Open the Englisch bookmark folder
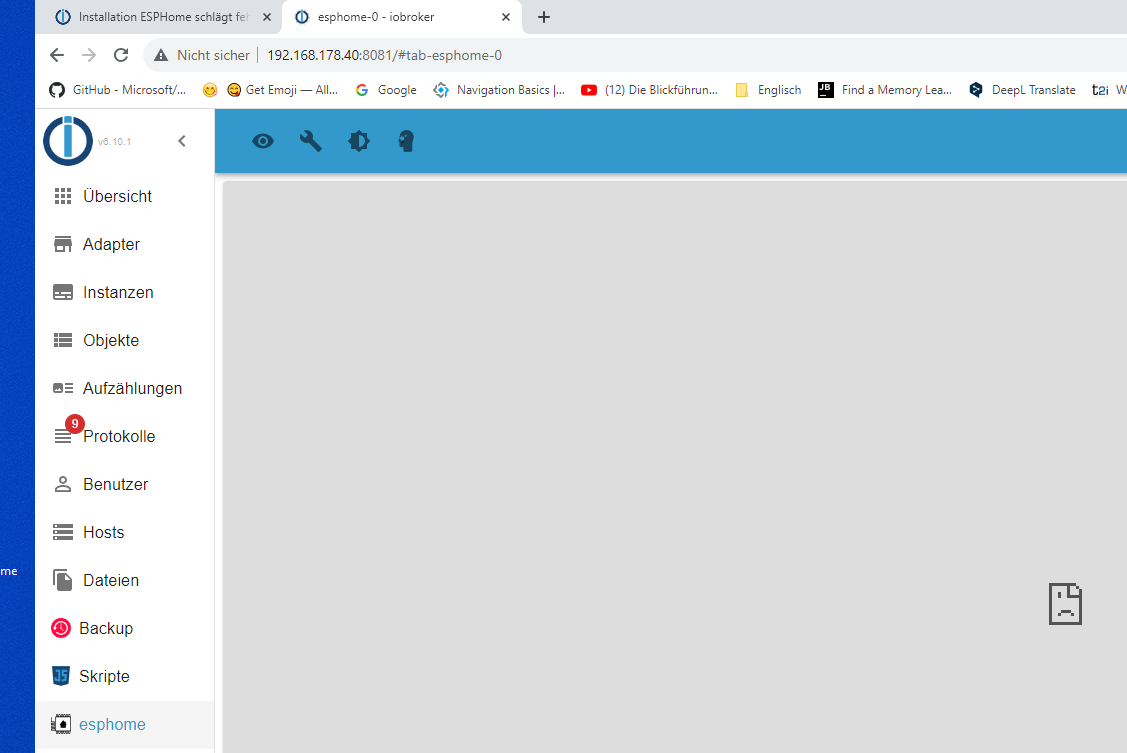Image resolution: width=1127 pixels, height=753 pixels. pos(768,90)
